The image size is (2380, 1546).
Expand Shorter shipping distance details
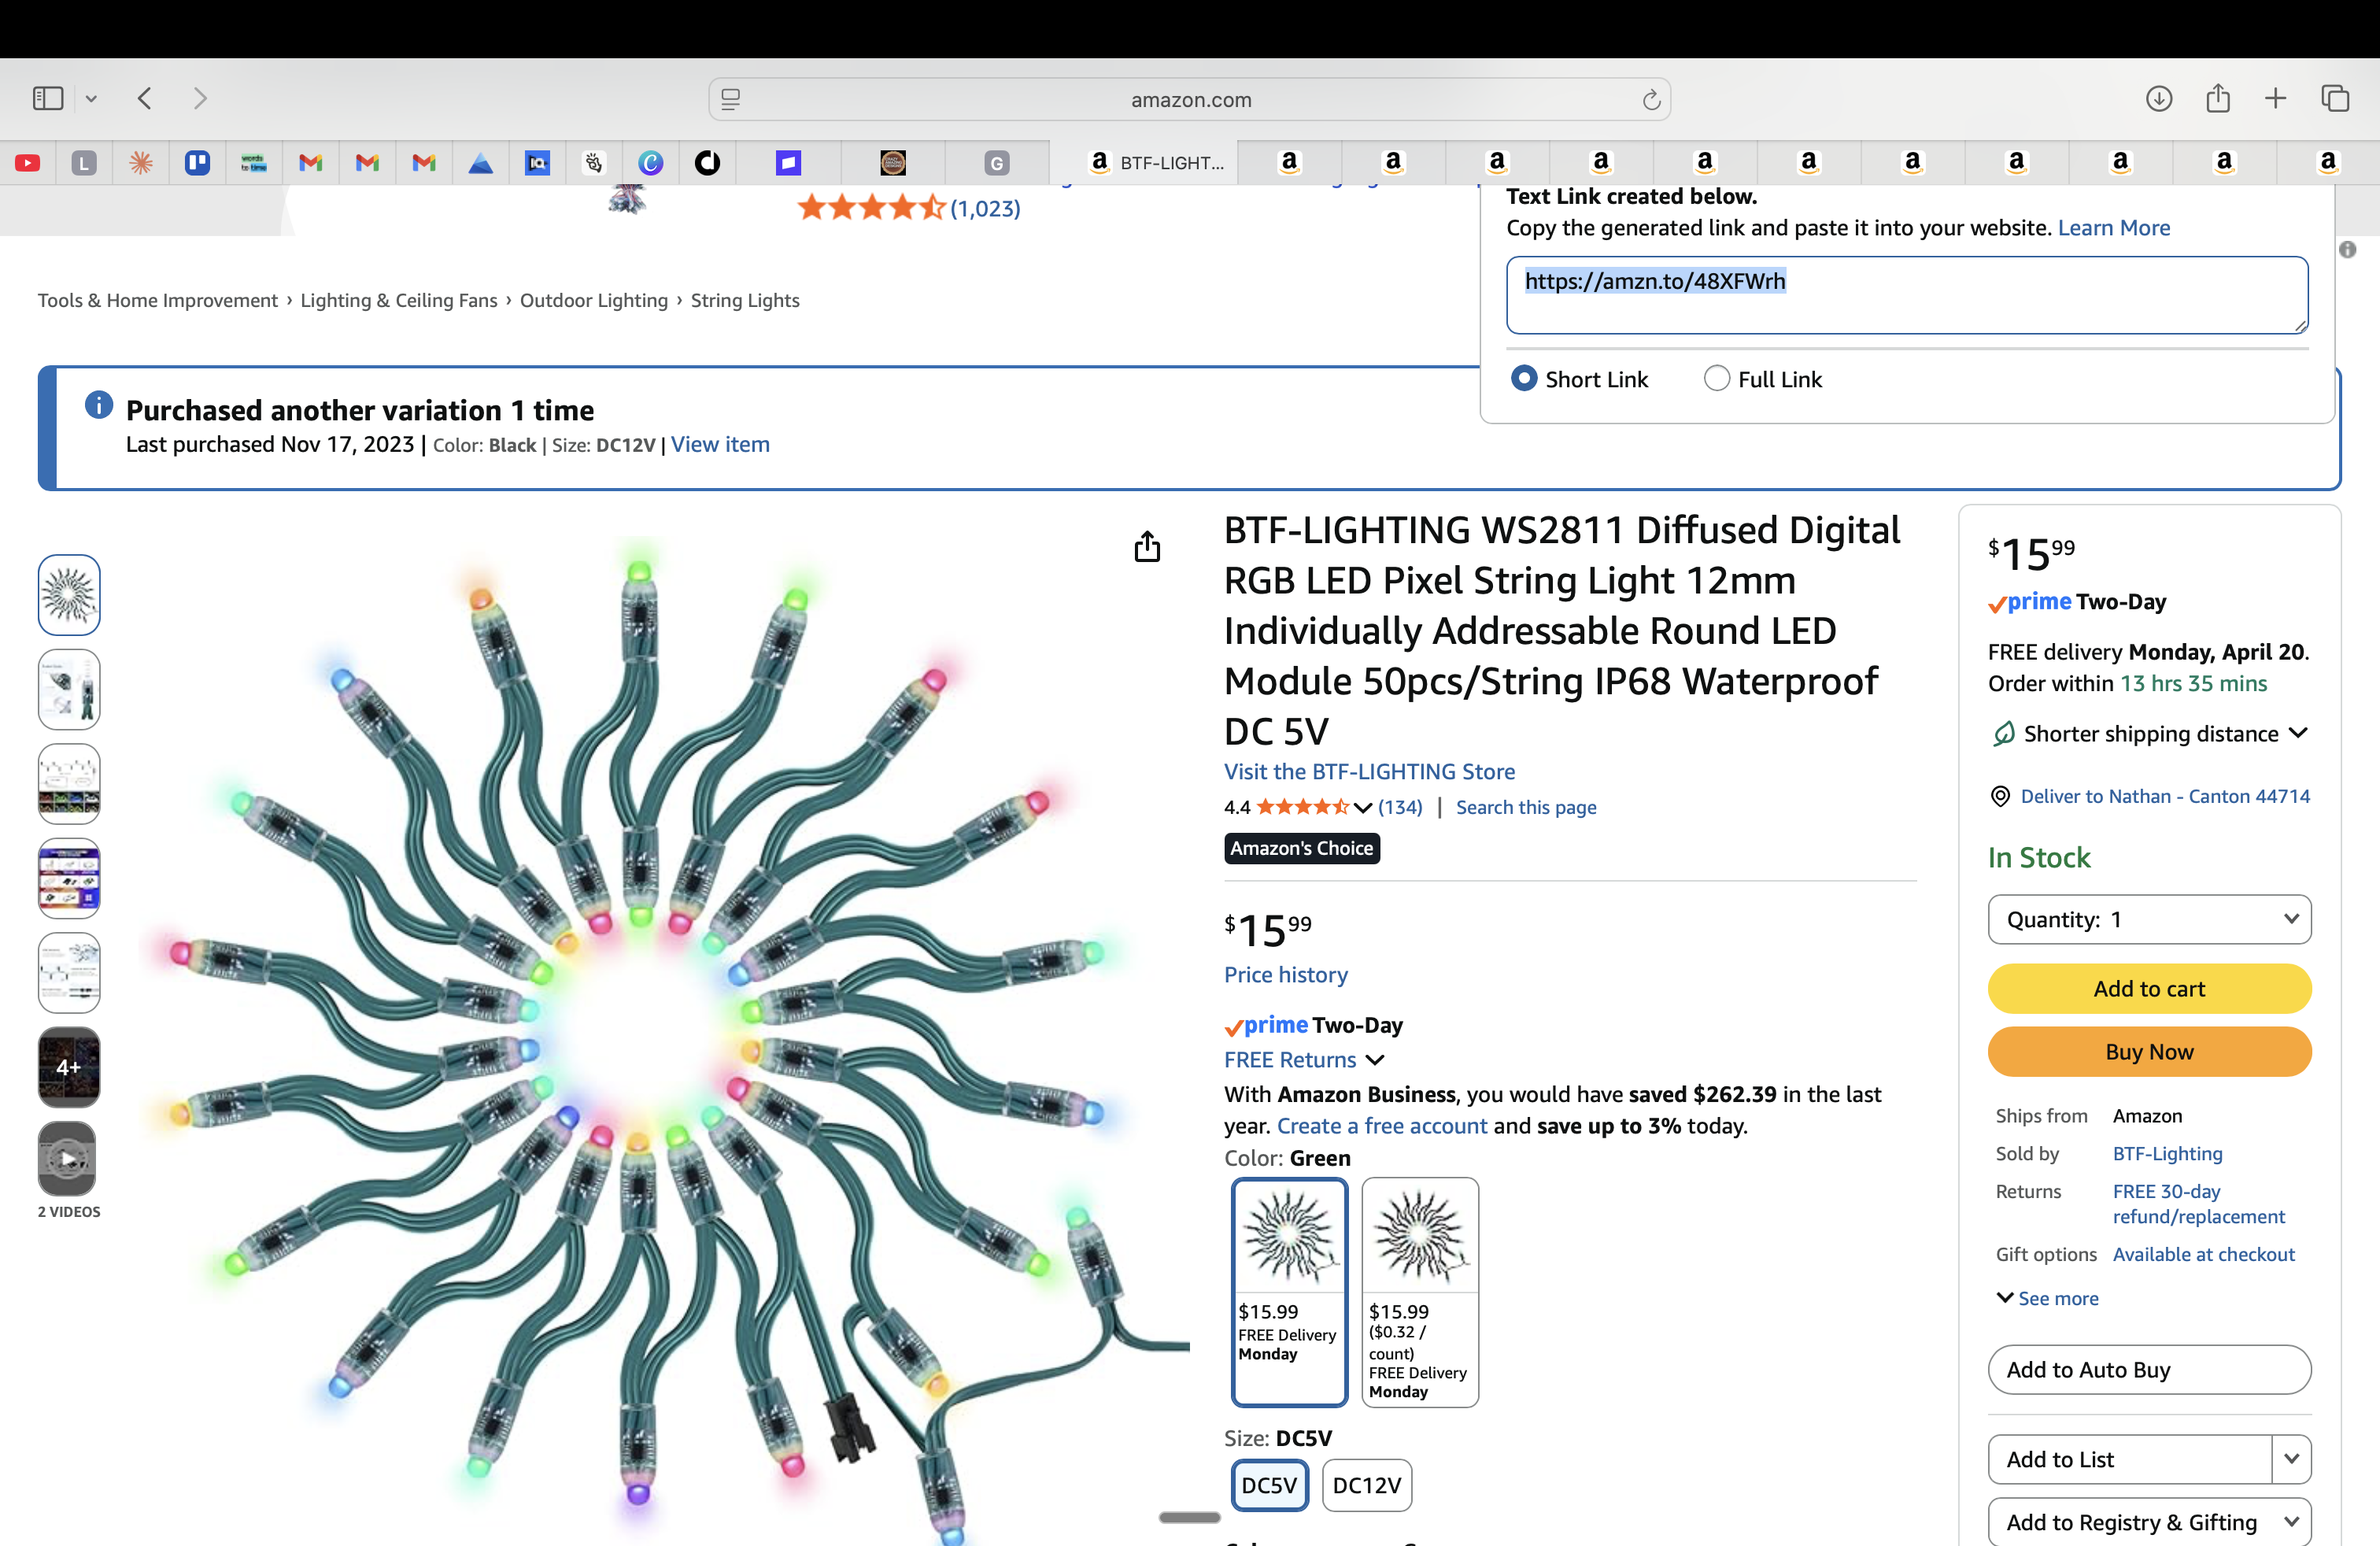coord(2298,733)
